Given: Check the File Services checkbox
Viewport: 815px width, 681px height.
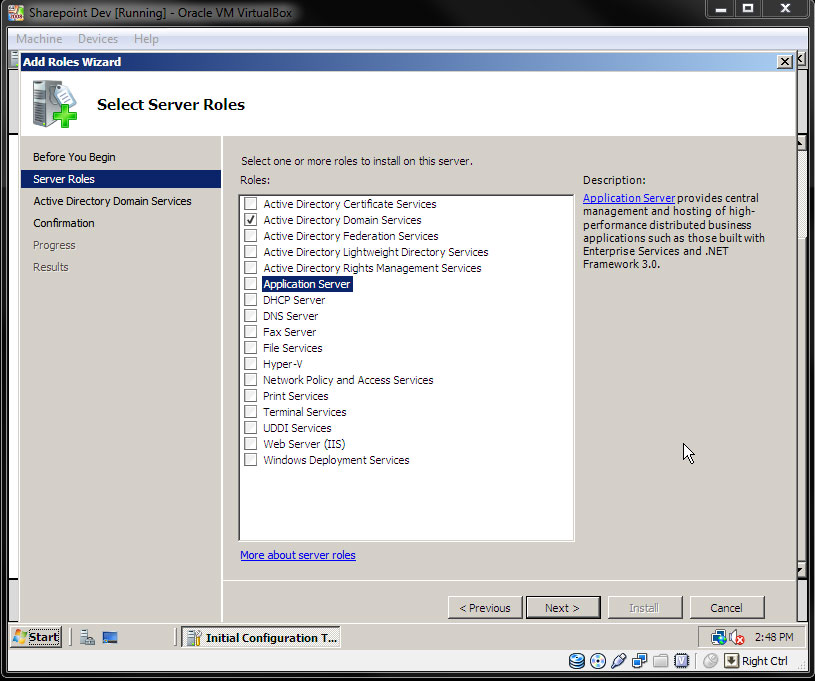Looking at the screenshot, I should point(251,348).
